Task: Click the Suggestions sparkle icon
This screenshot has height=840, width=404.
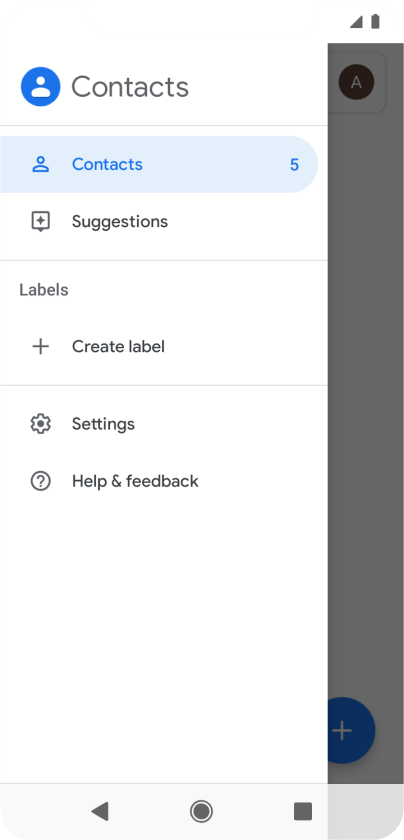Action: [x=41, y=221]
